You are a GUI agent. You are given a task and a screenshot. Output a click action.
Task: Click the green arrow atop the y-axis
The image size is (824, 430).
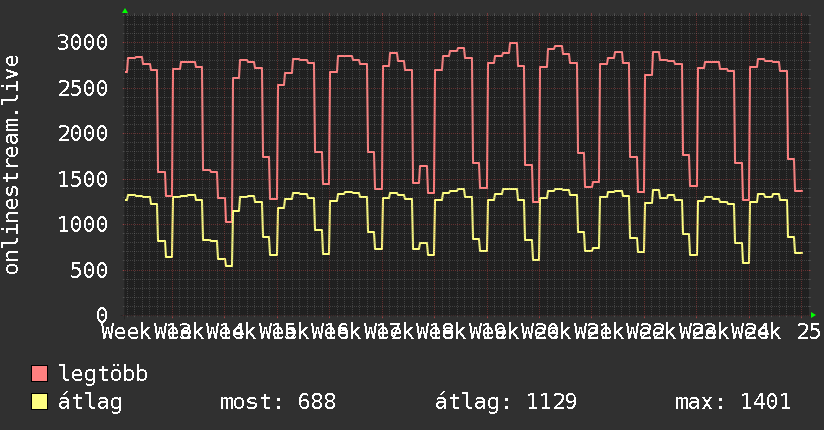point(125,11)
